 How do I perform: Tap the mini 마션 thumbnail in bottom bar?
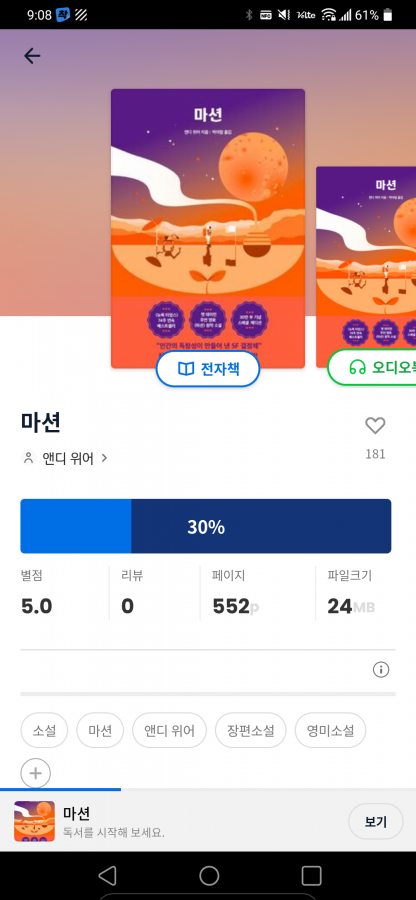(x=34, y=821)
